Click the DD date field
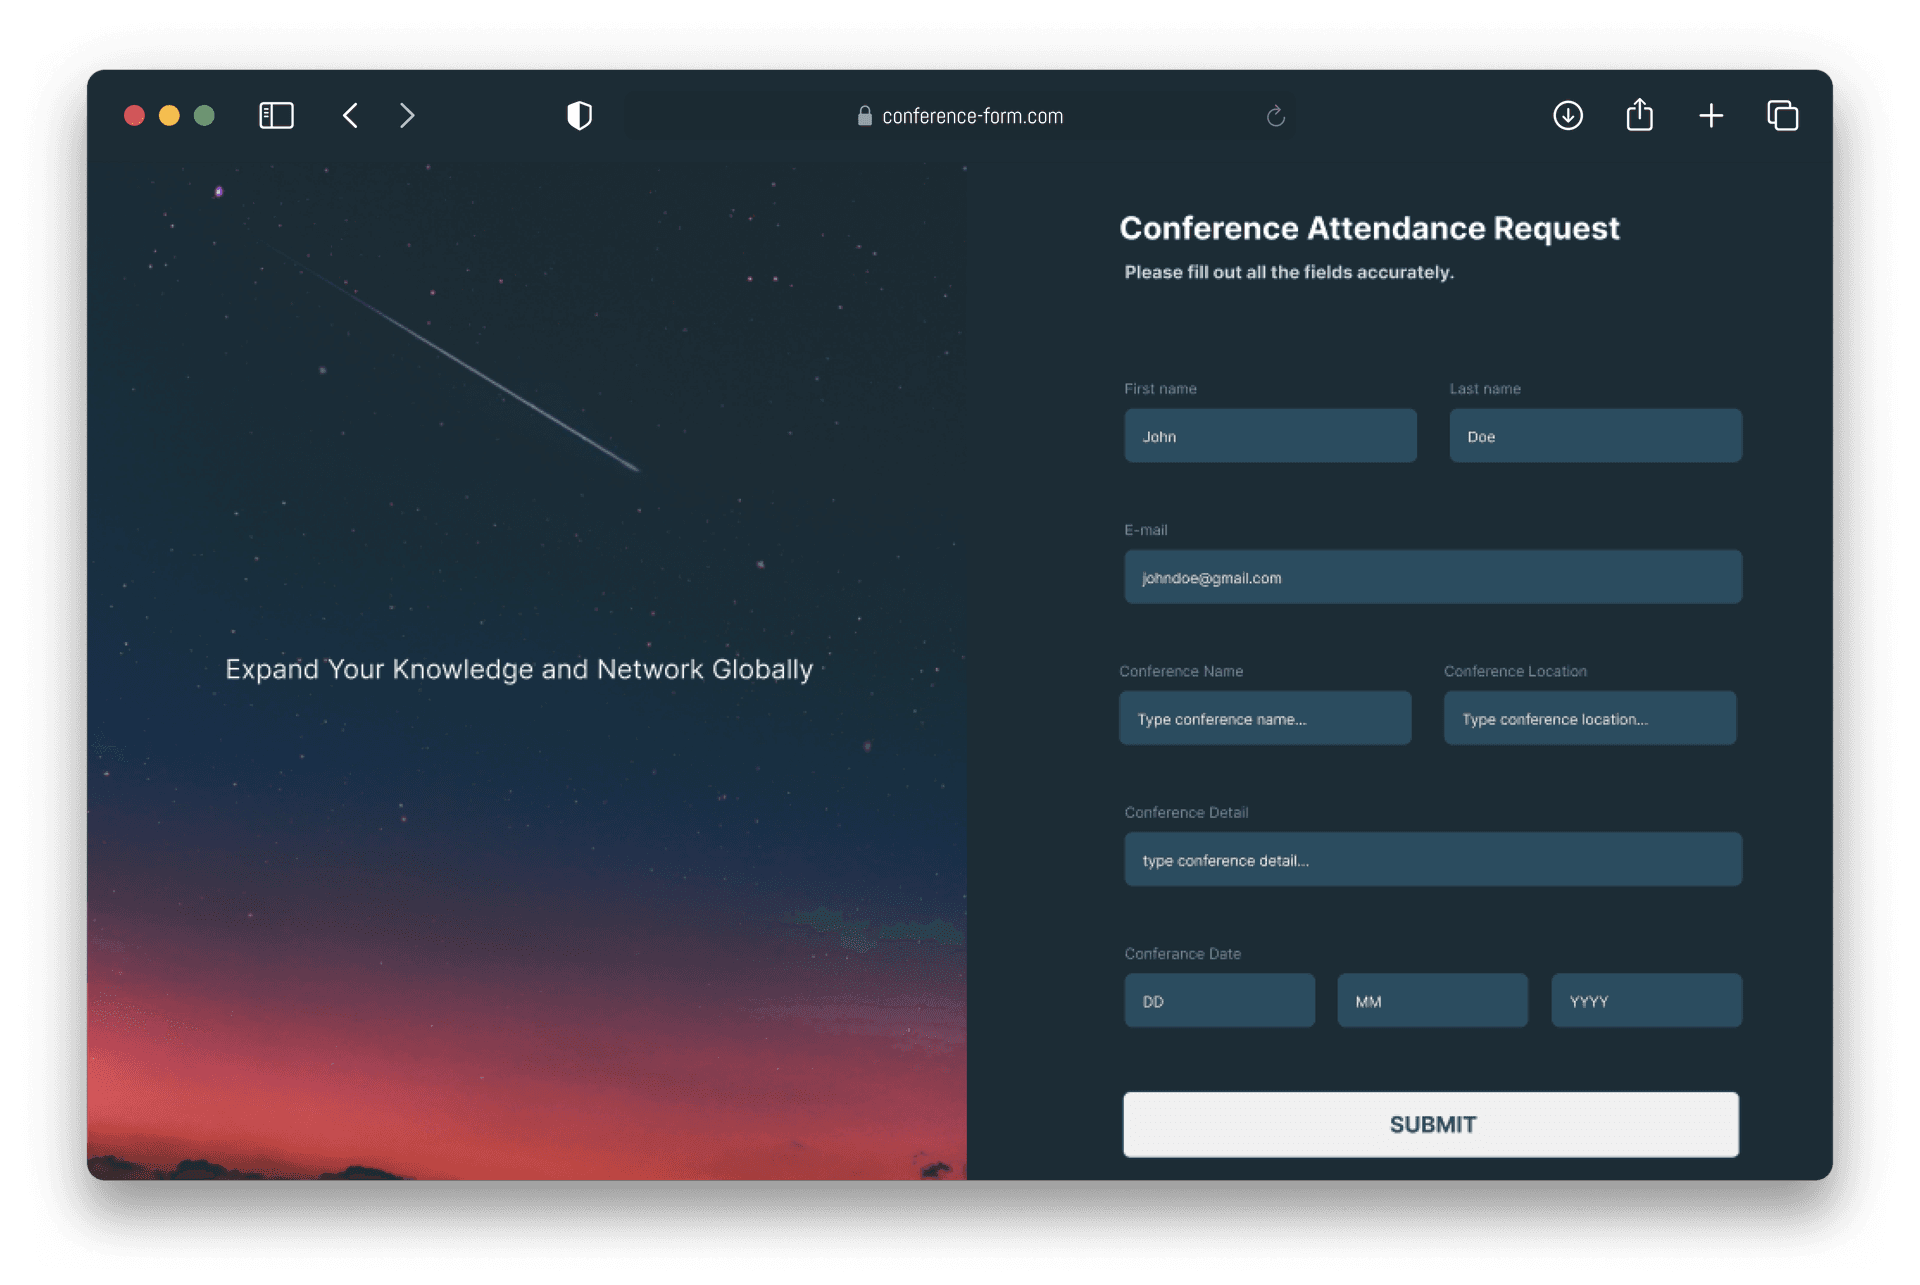 (1219, 1001)
